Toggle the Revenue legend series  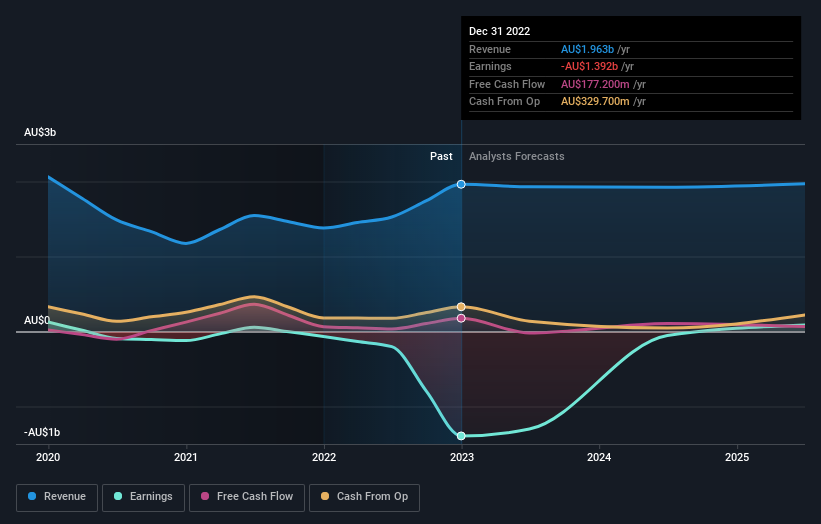(57, 497)
